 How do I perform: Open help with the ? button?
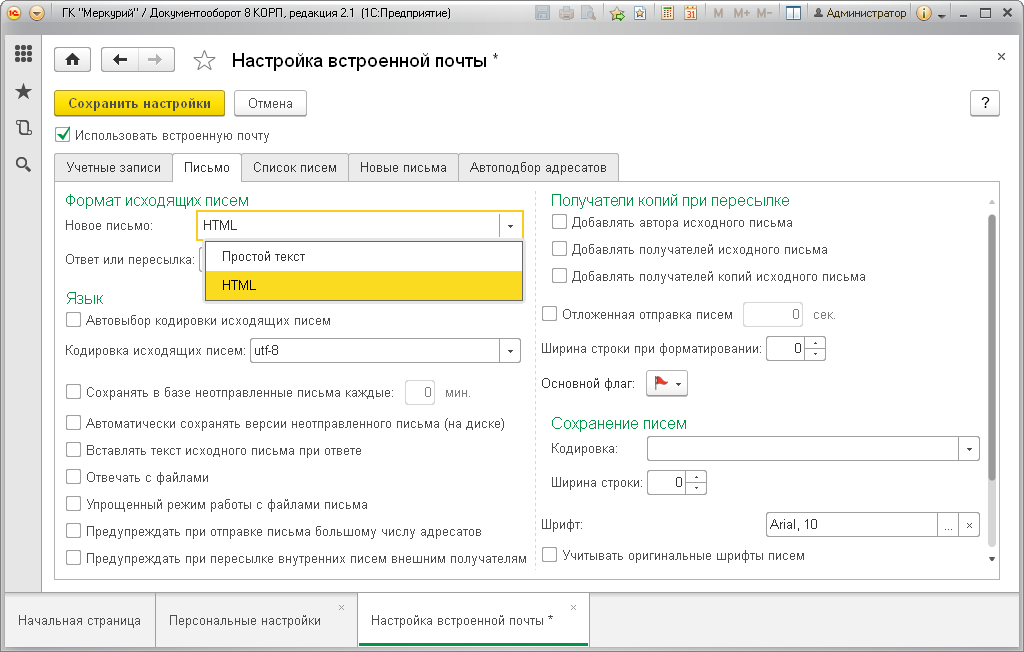coord(985,103)
